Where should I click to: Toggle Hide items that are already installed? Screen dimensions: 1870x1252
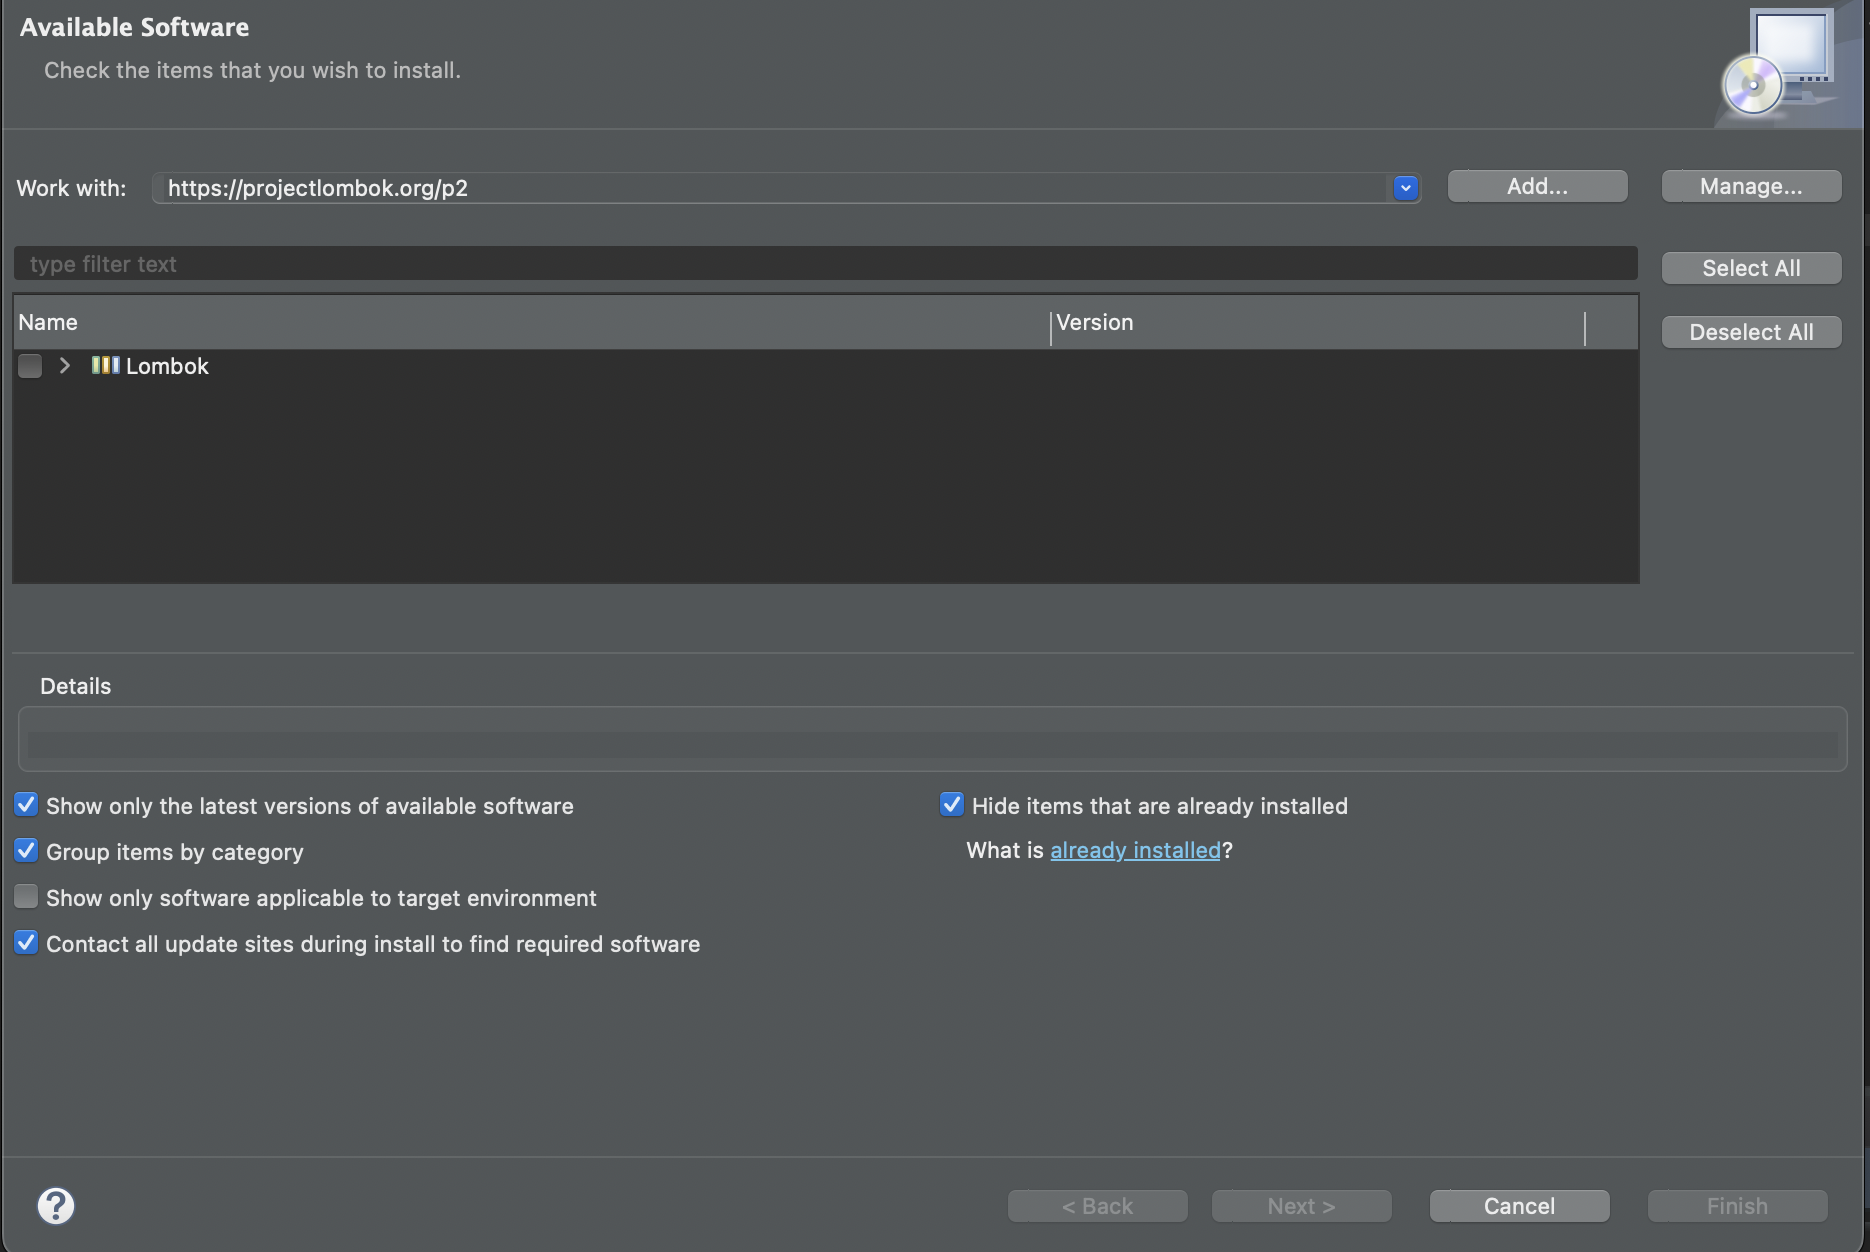[952, 805]
